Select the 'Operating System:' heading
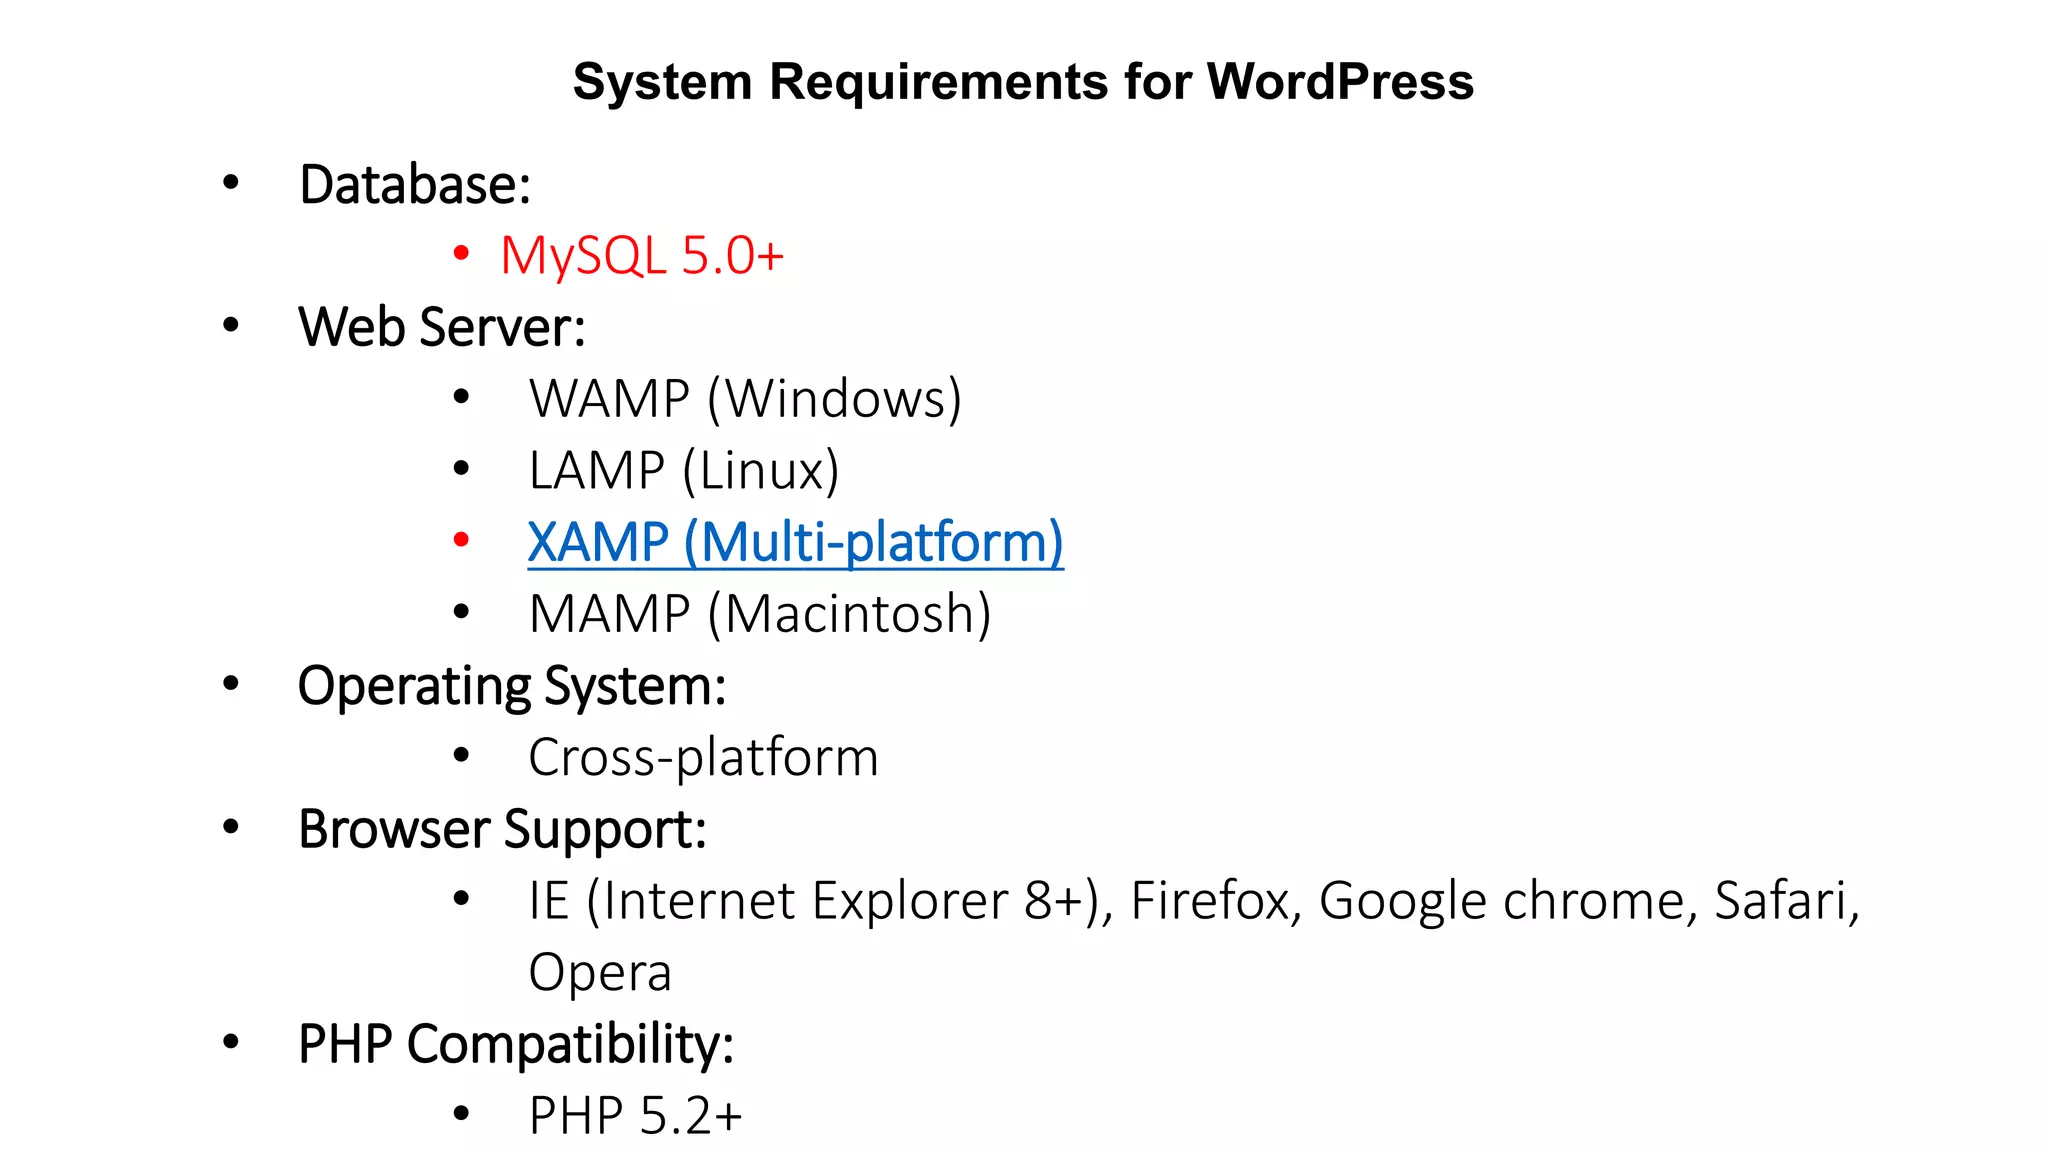This screenshot has width=2048, height=1152. tap(512, 687)
